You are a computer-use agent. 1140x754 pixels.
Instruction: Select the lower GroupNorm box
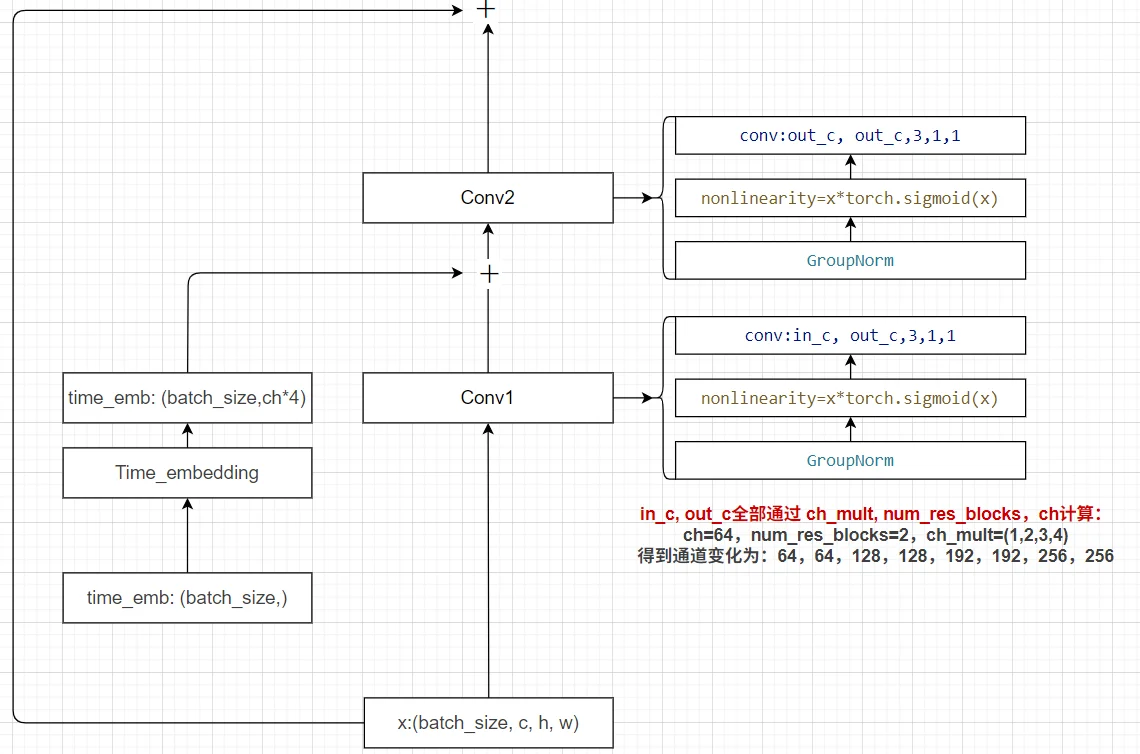[x=849, y=460]
